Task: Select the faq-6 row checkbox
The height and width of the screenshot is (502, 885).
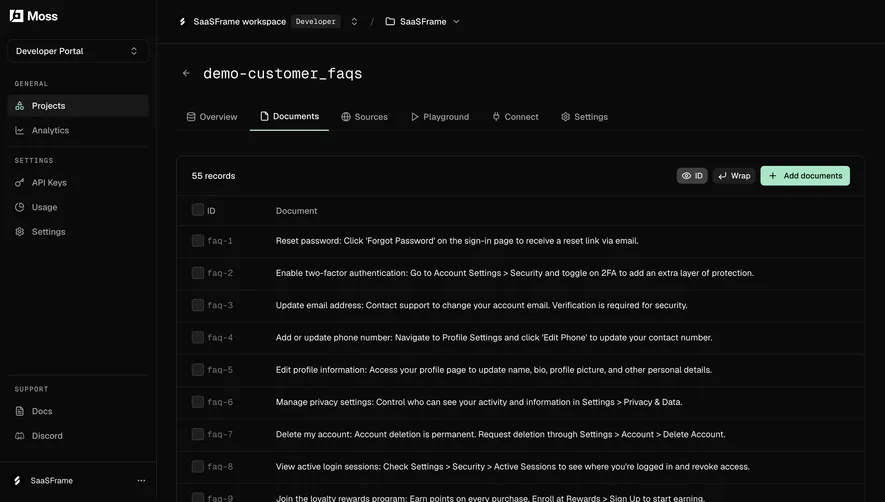Action: click(x=198, y=401)
